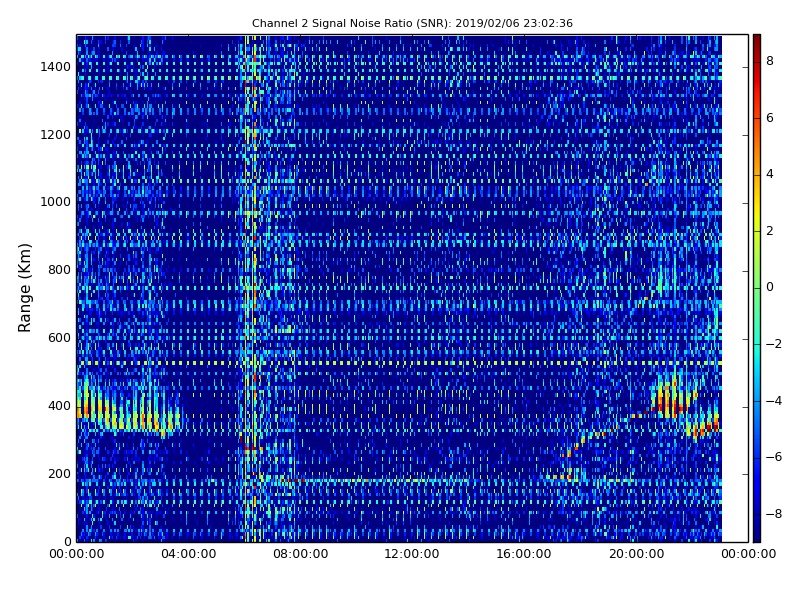
Task: Click the colorbar label 0
Action: point(770,287)
